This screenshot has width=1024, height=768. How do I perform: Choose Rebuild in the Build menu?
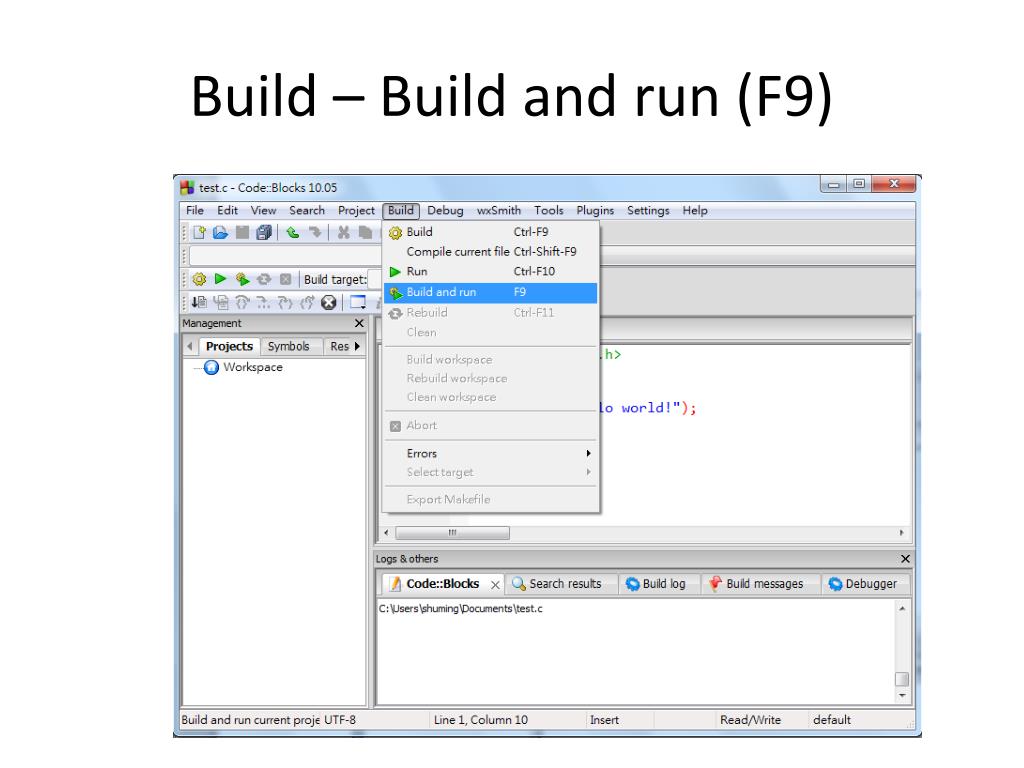(490, 313)
